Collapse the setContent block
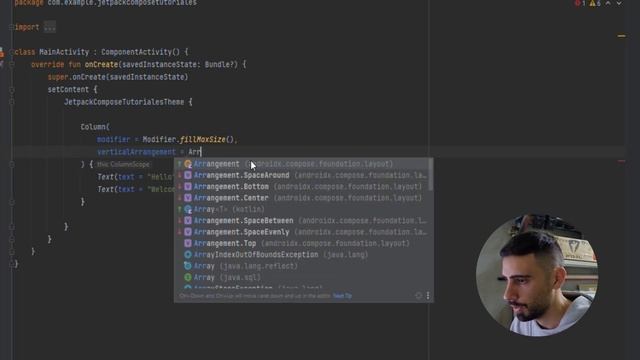This screenshot has width=640, height=360. (x=11, y=90)
